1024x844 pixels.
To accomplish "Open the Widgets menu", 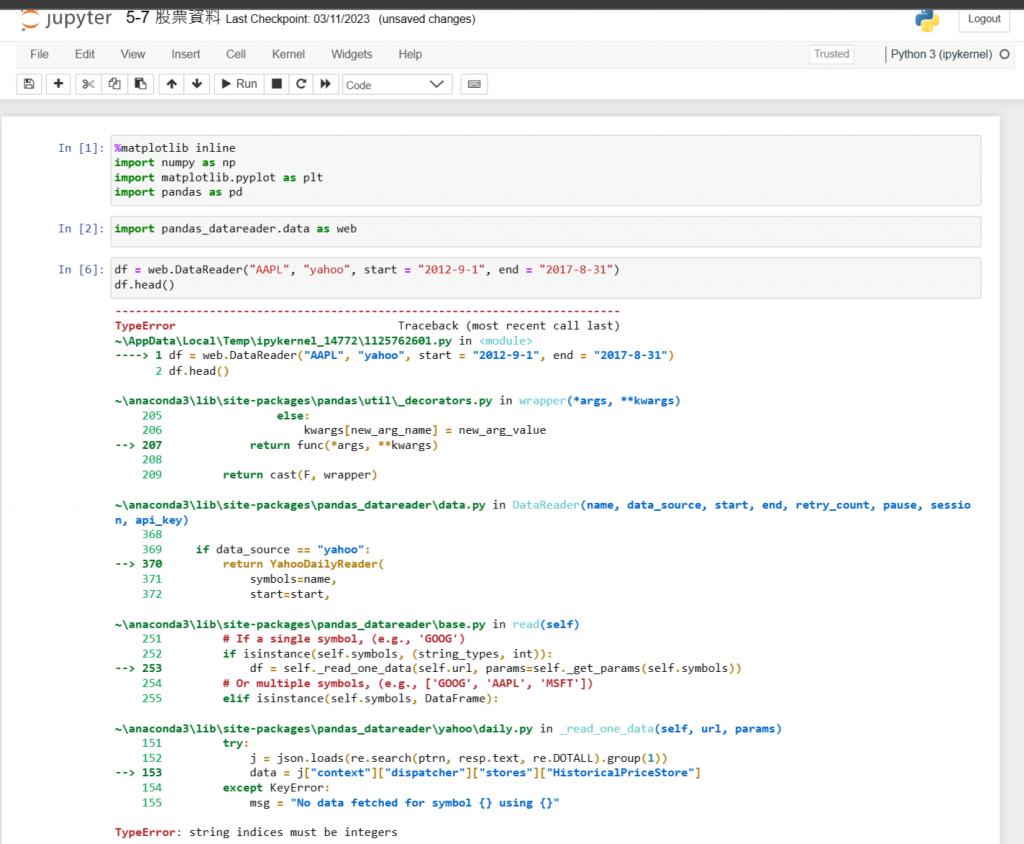I will click(351, 54).
